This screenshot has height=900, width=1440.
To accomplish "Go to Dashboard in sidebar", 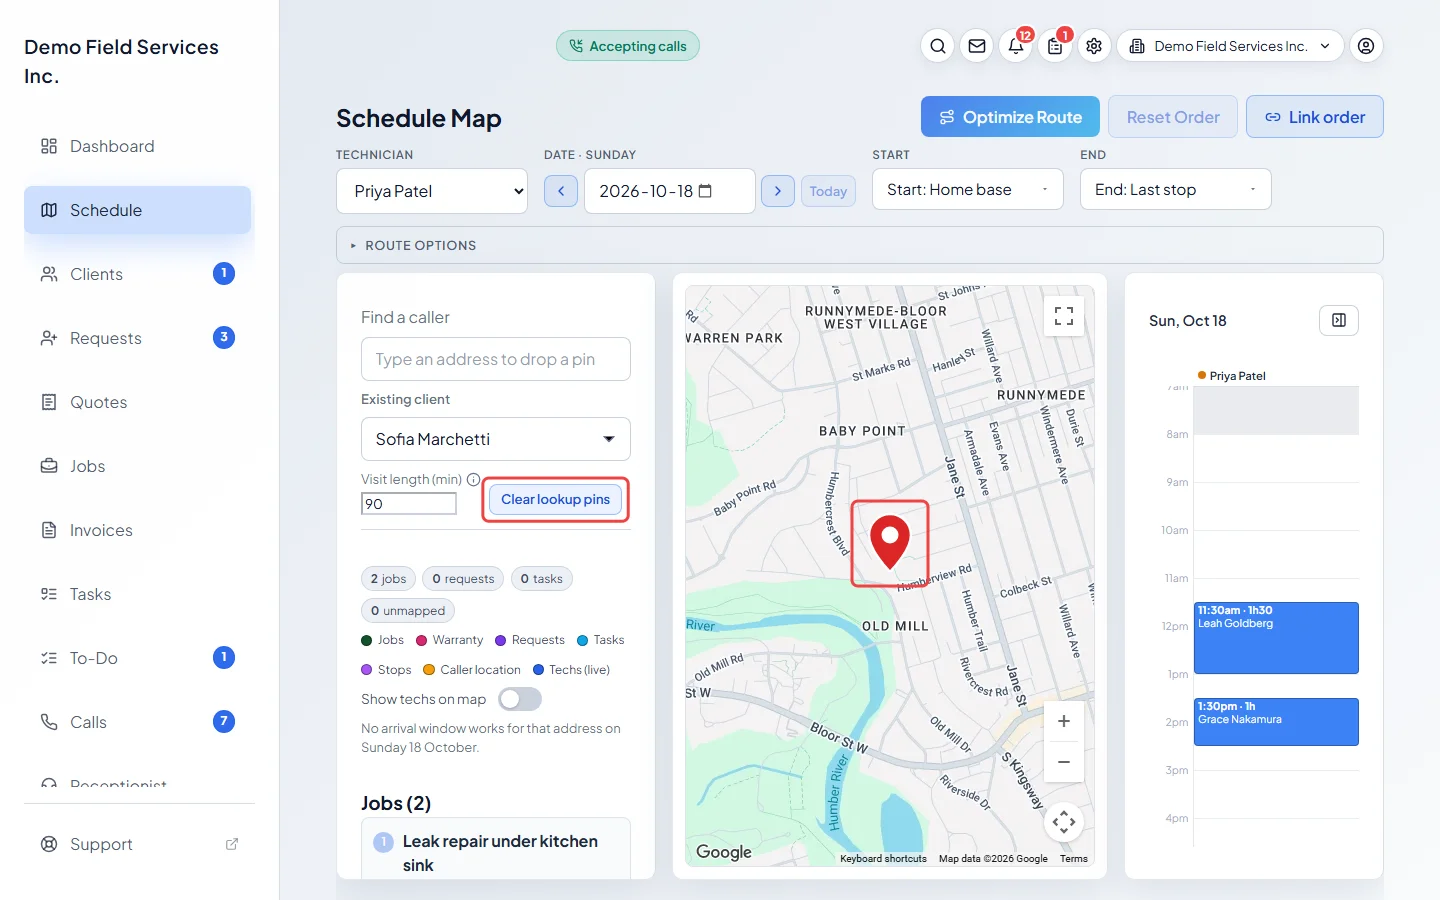I will pos(138,146).
